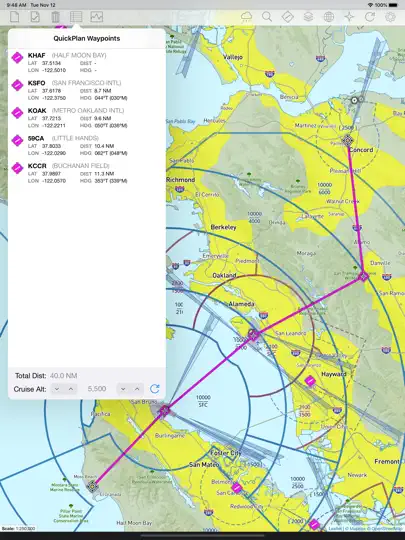Select the KCCR Buchanan Field waypoint row

point(87,173)
